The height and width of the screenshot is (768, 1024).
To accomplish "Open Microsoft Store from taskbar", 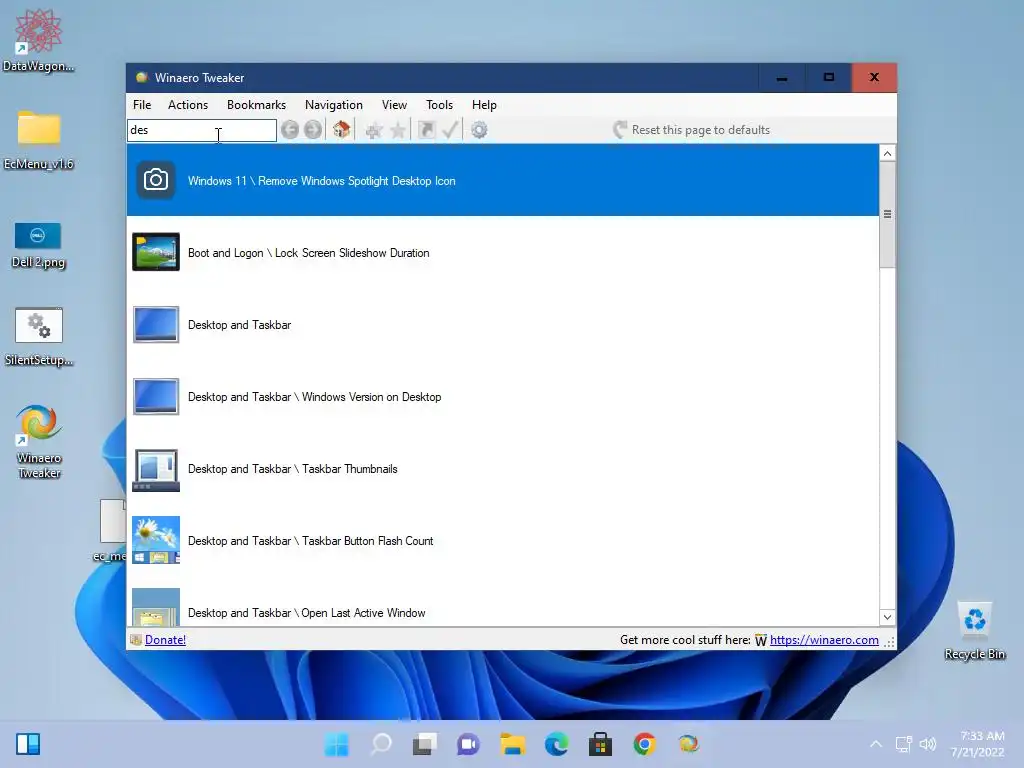I will pos(600,744).
